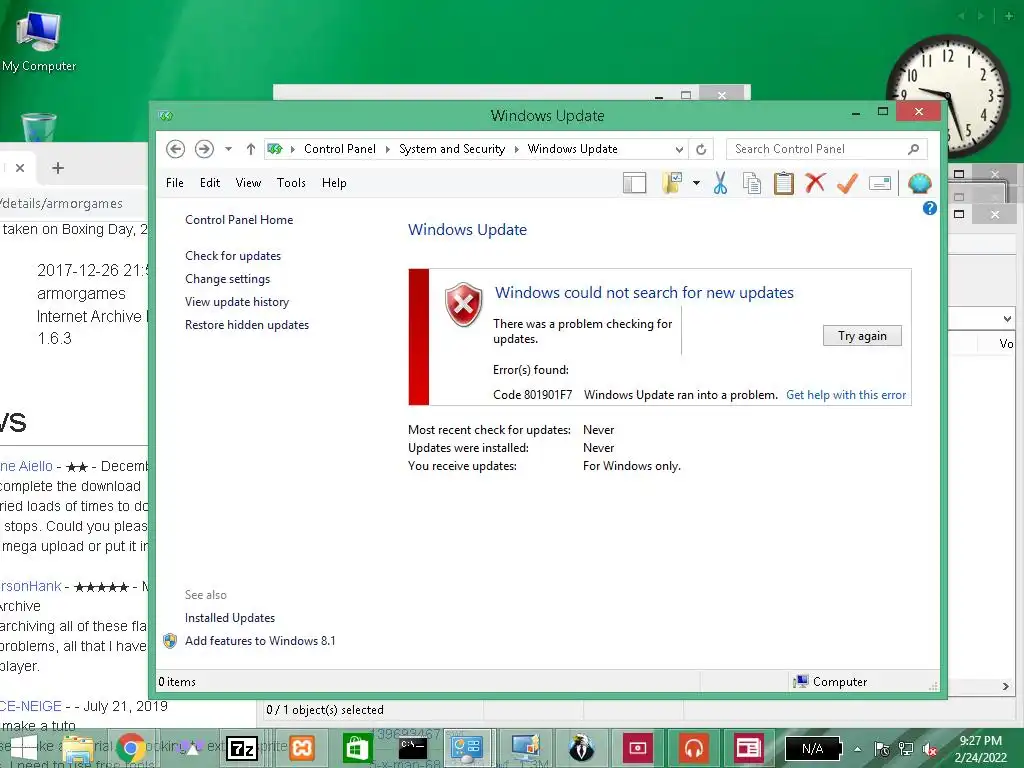Close the browser tab with X

pyautogui.click(x=20, y=168)
